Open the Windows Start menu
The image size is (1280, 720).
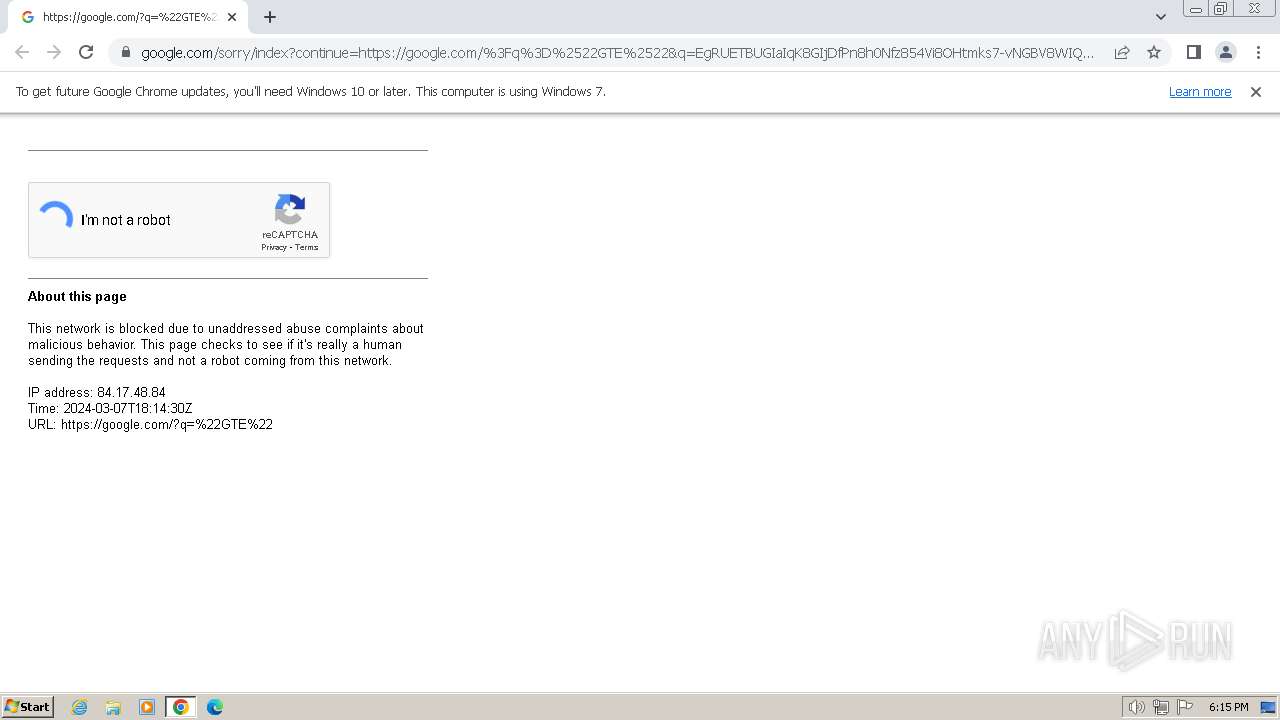point(28,707)
